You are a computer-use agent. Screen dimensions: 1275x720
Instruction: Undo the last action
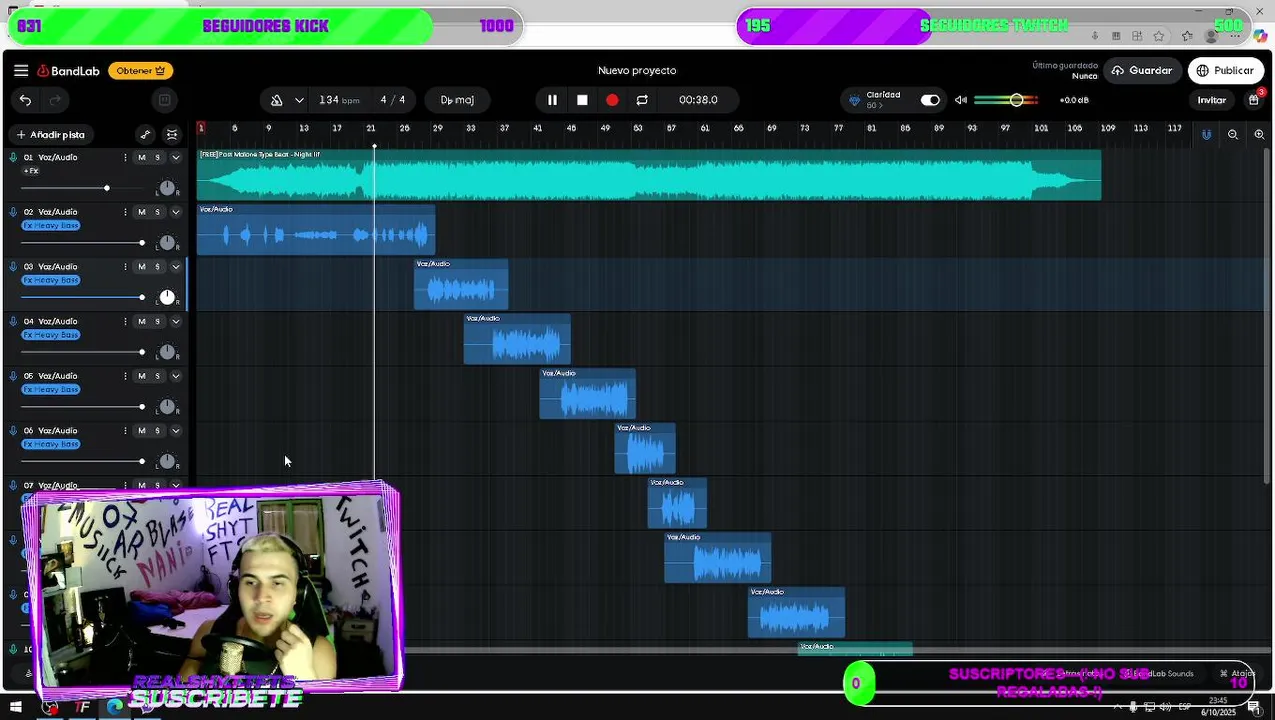[25, 100]
